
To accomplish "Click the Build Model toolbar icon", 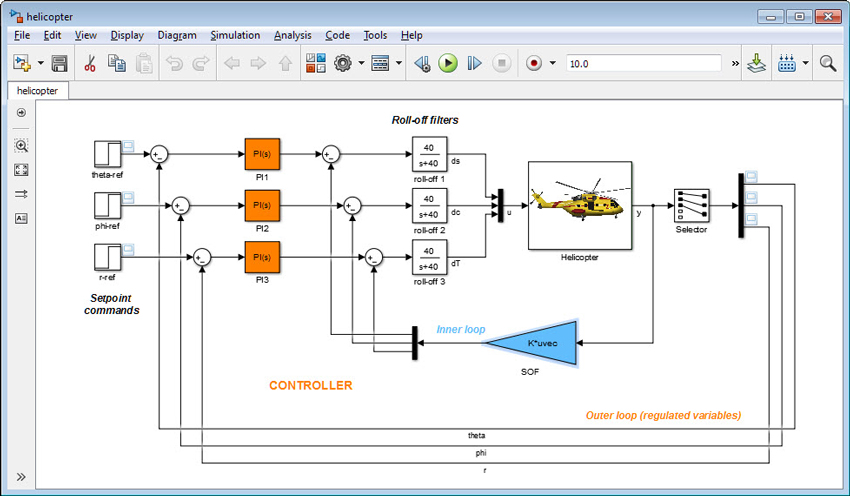I will (757, 63).
